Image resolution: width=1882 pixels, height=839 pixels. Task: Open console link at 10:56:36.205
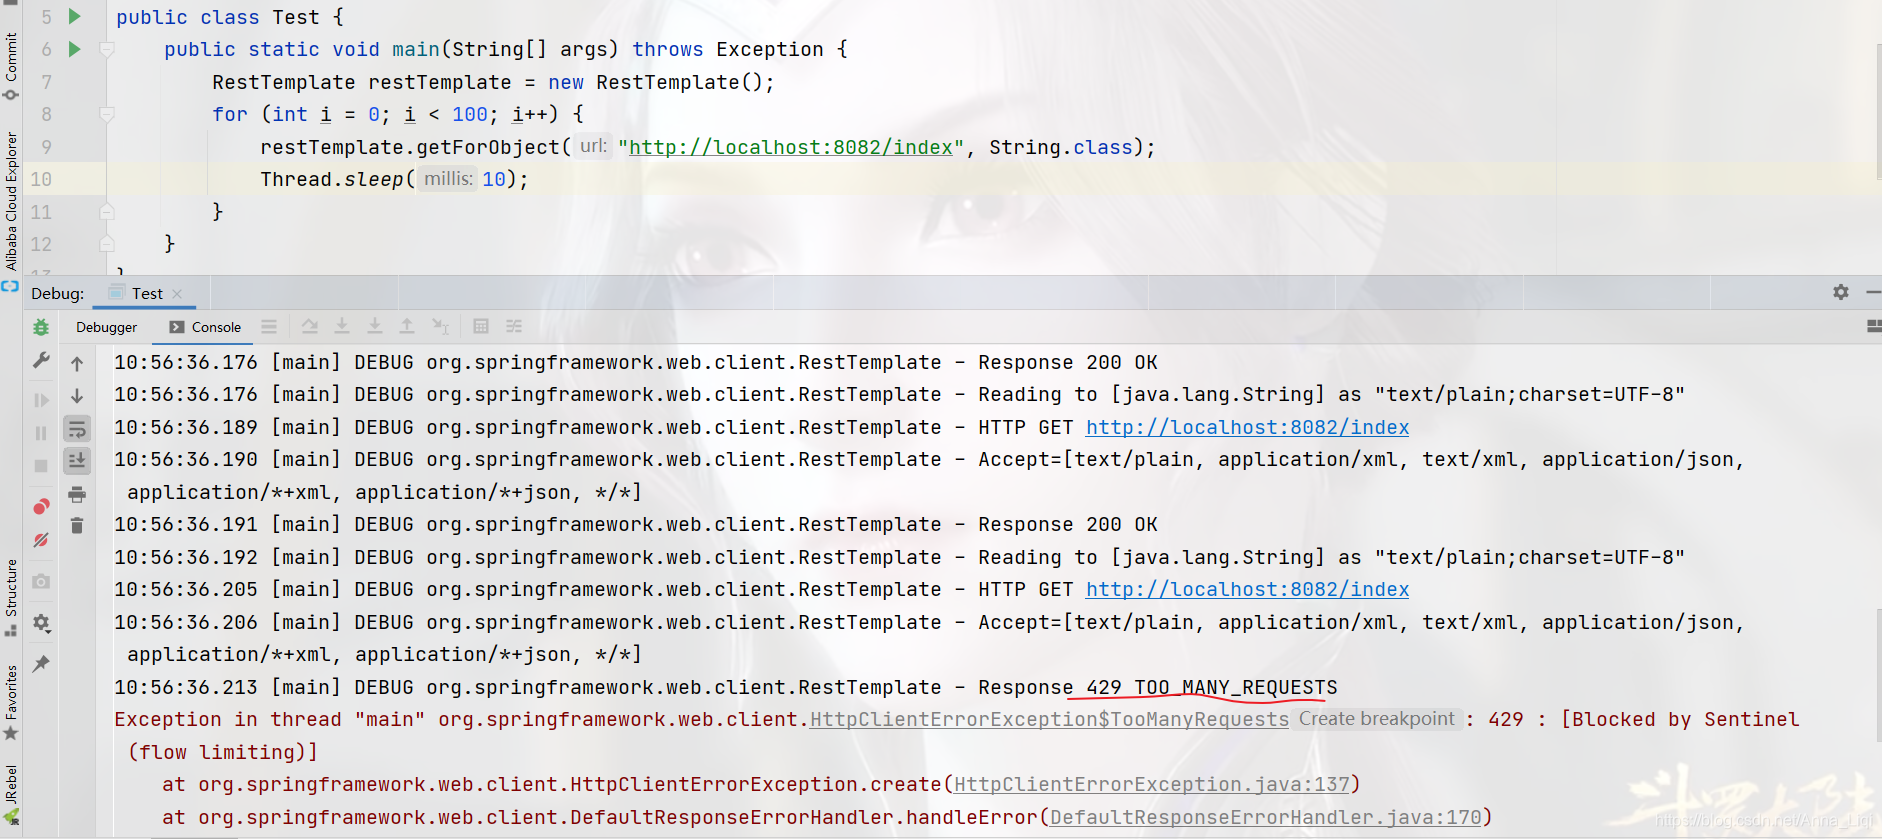pyautogui.click(x=1247, y=589)
